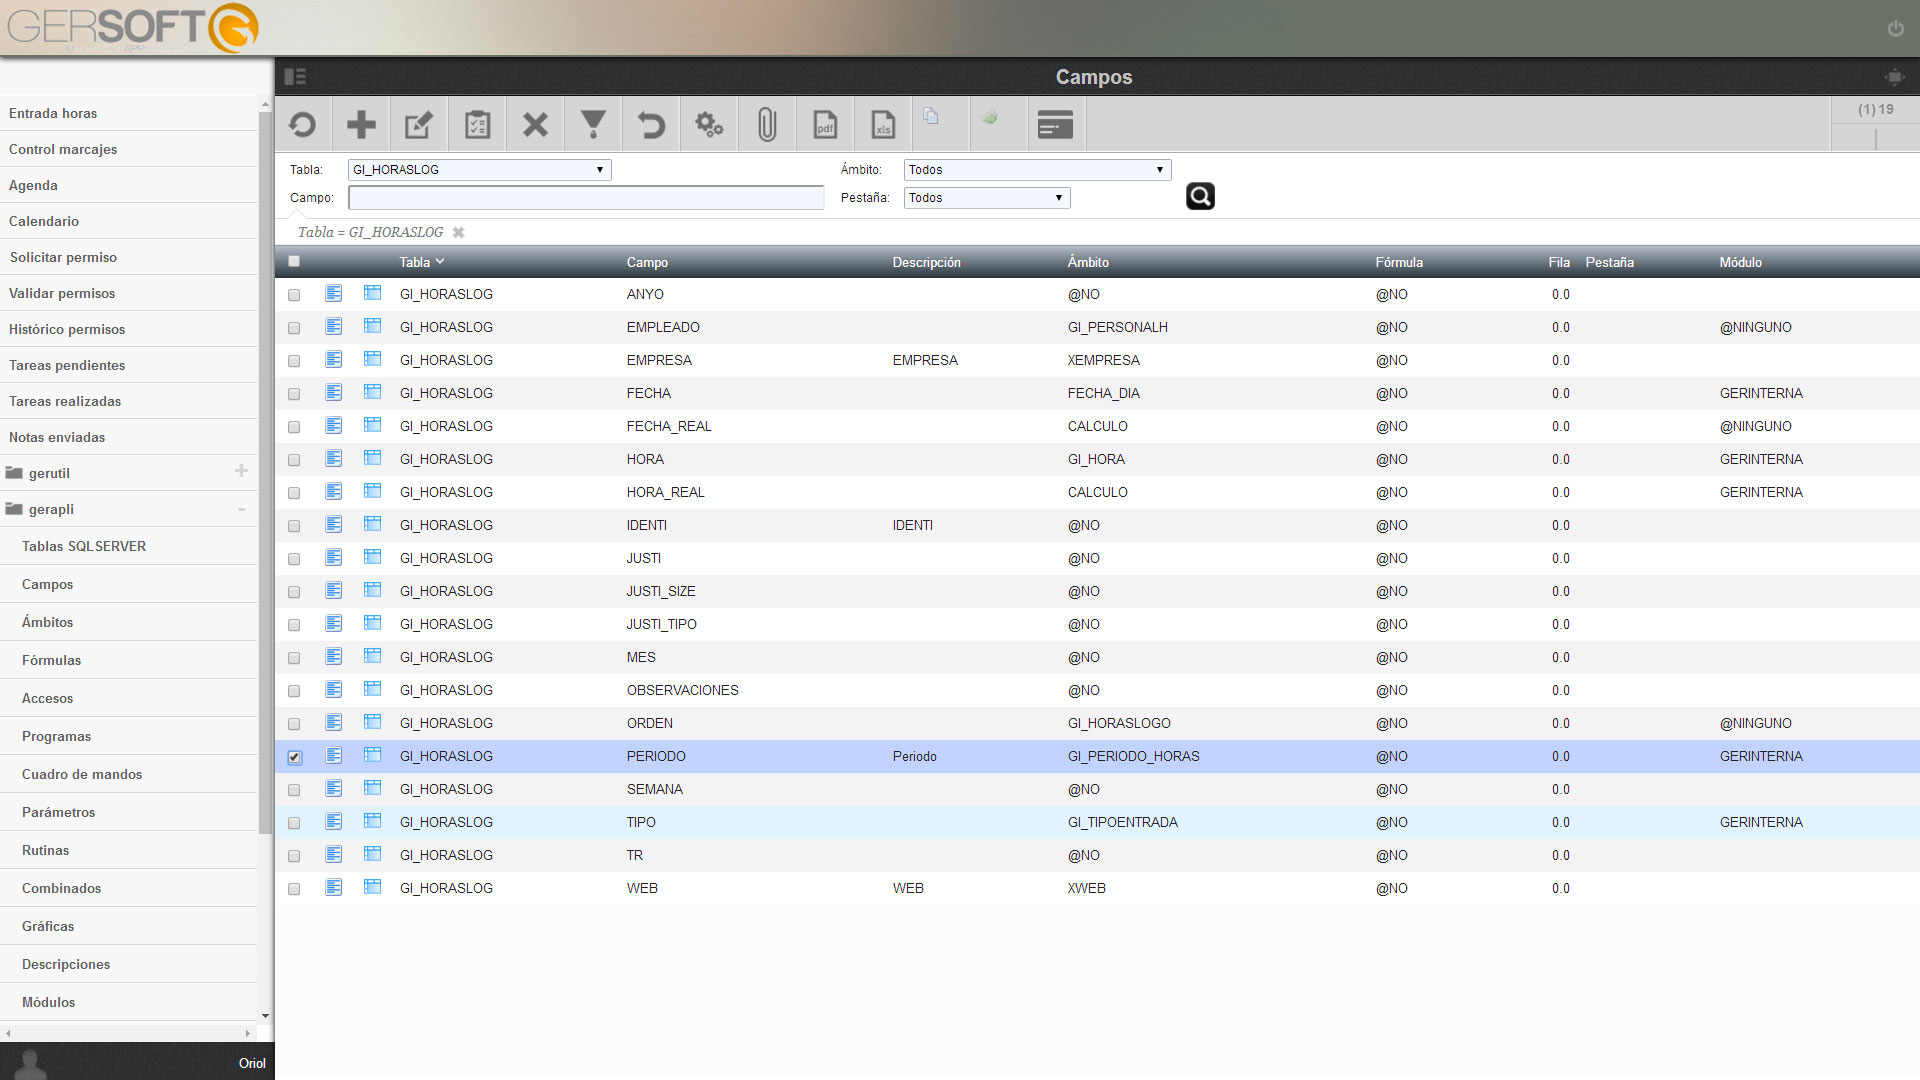
Task: Click the Campo text input field
Action: coord(586,198)
